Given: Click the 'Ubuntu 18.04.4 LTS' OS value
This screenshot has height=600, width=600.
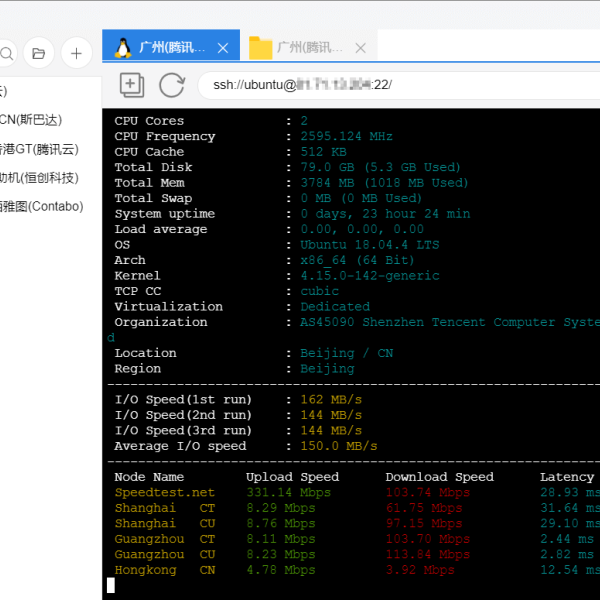Looking at the screenshot, I should point(370,245).
